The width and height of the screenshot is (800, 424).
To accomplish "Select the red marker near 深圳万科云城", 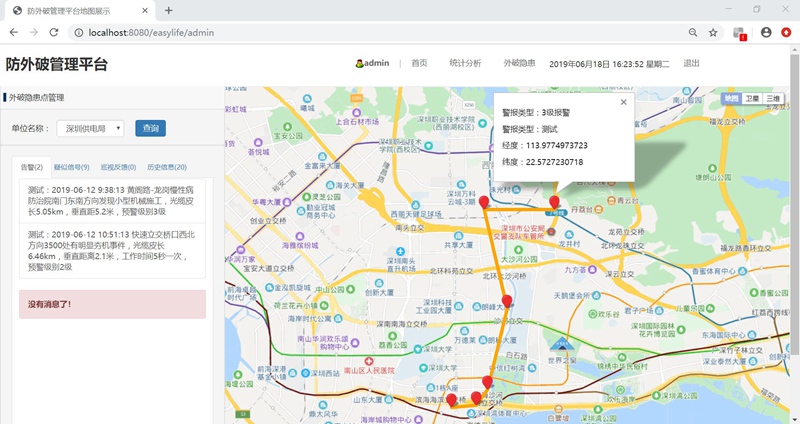I will [484, 203].
